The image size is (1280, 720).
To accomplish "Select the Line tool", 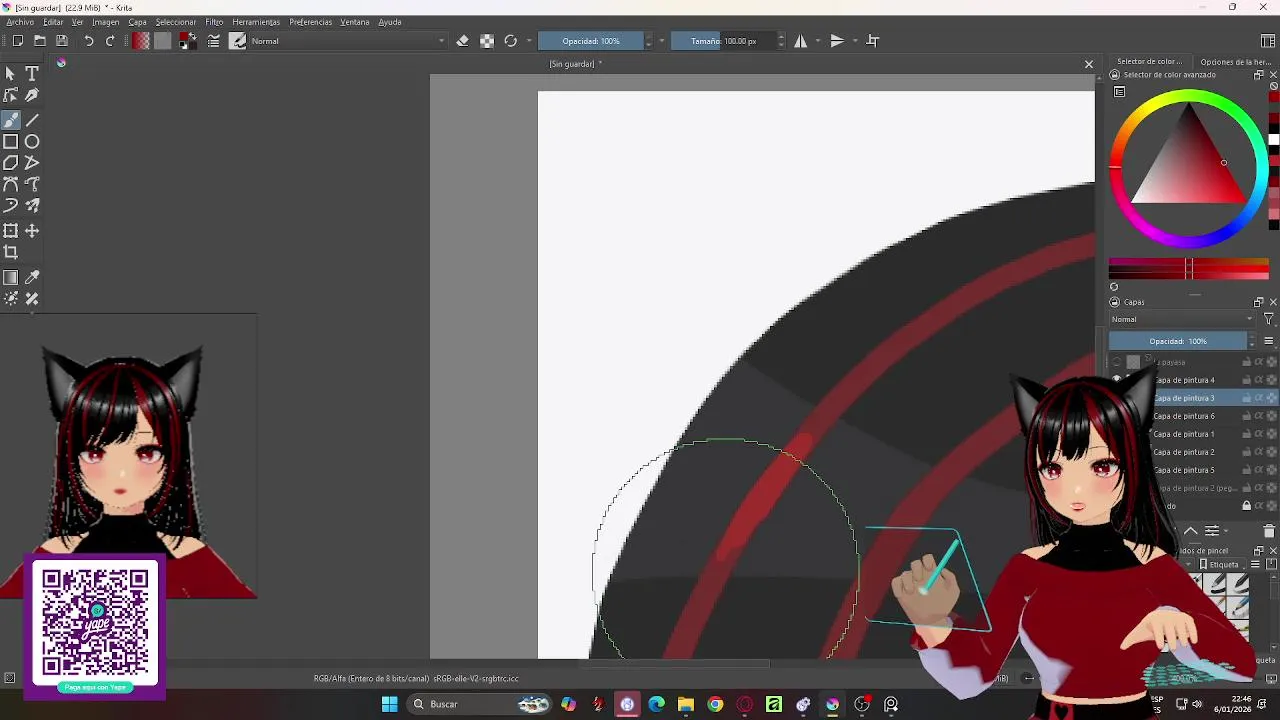I will coord(32,120).
